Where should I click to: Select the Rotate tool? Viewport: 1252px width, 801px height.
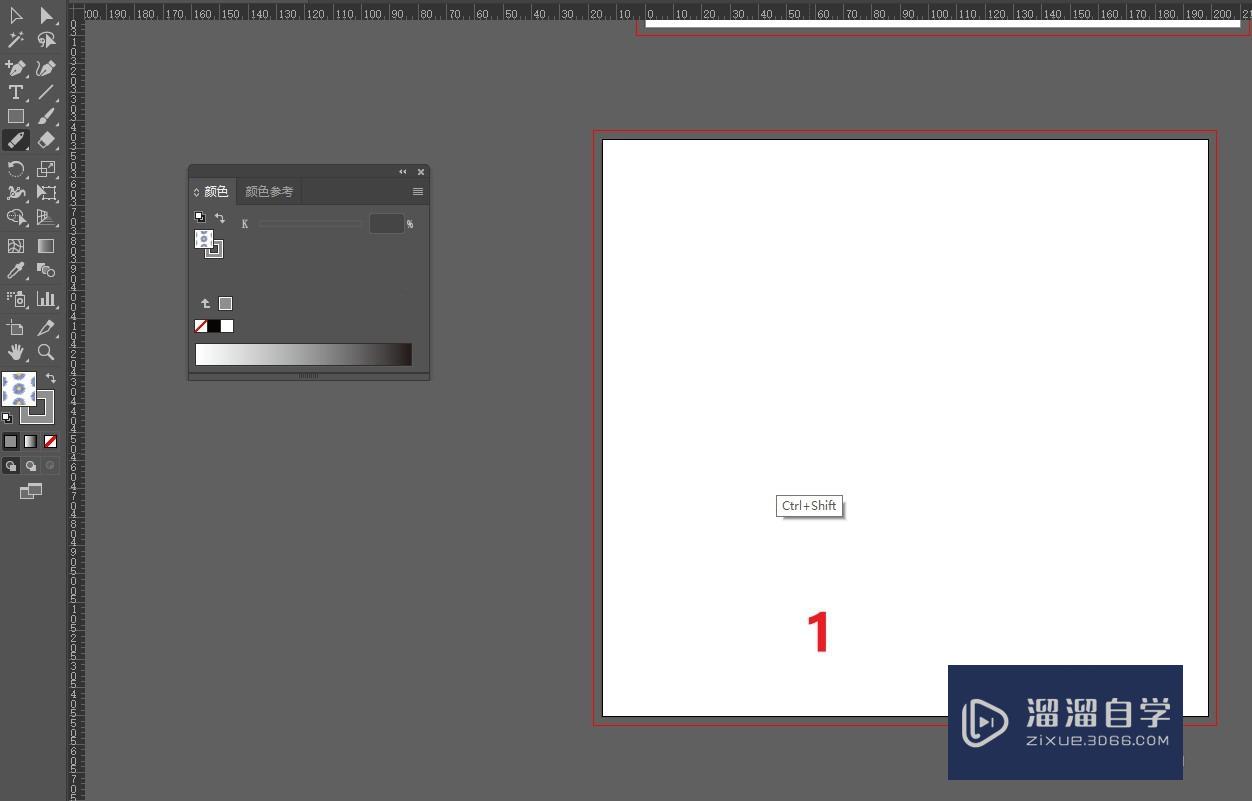[x=16, y=169]
